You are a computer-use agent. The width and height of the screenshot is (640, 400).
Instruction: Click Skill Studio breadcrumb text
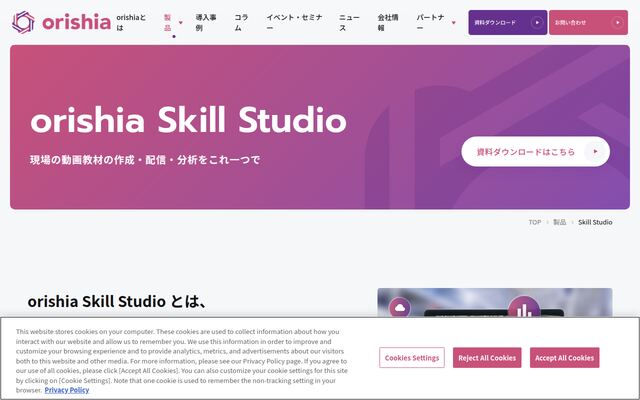tap(595, 222)
